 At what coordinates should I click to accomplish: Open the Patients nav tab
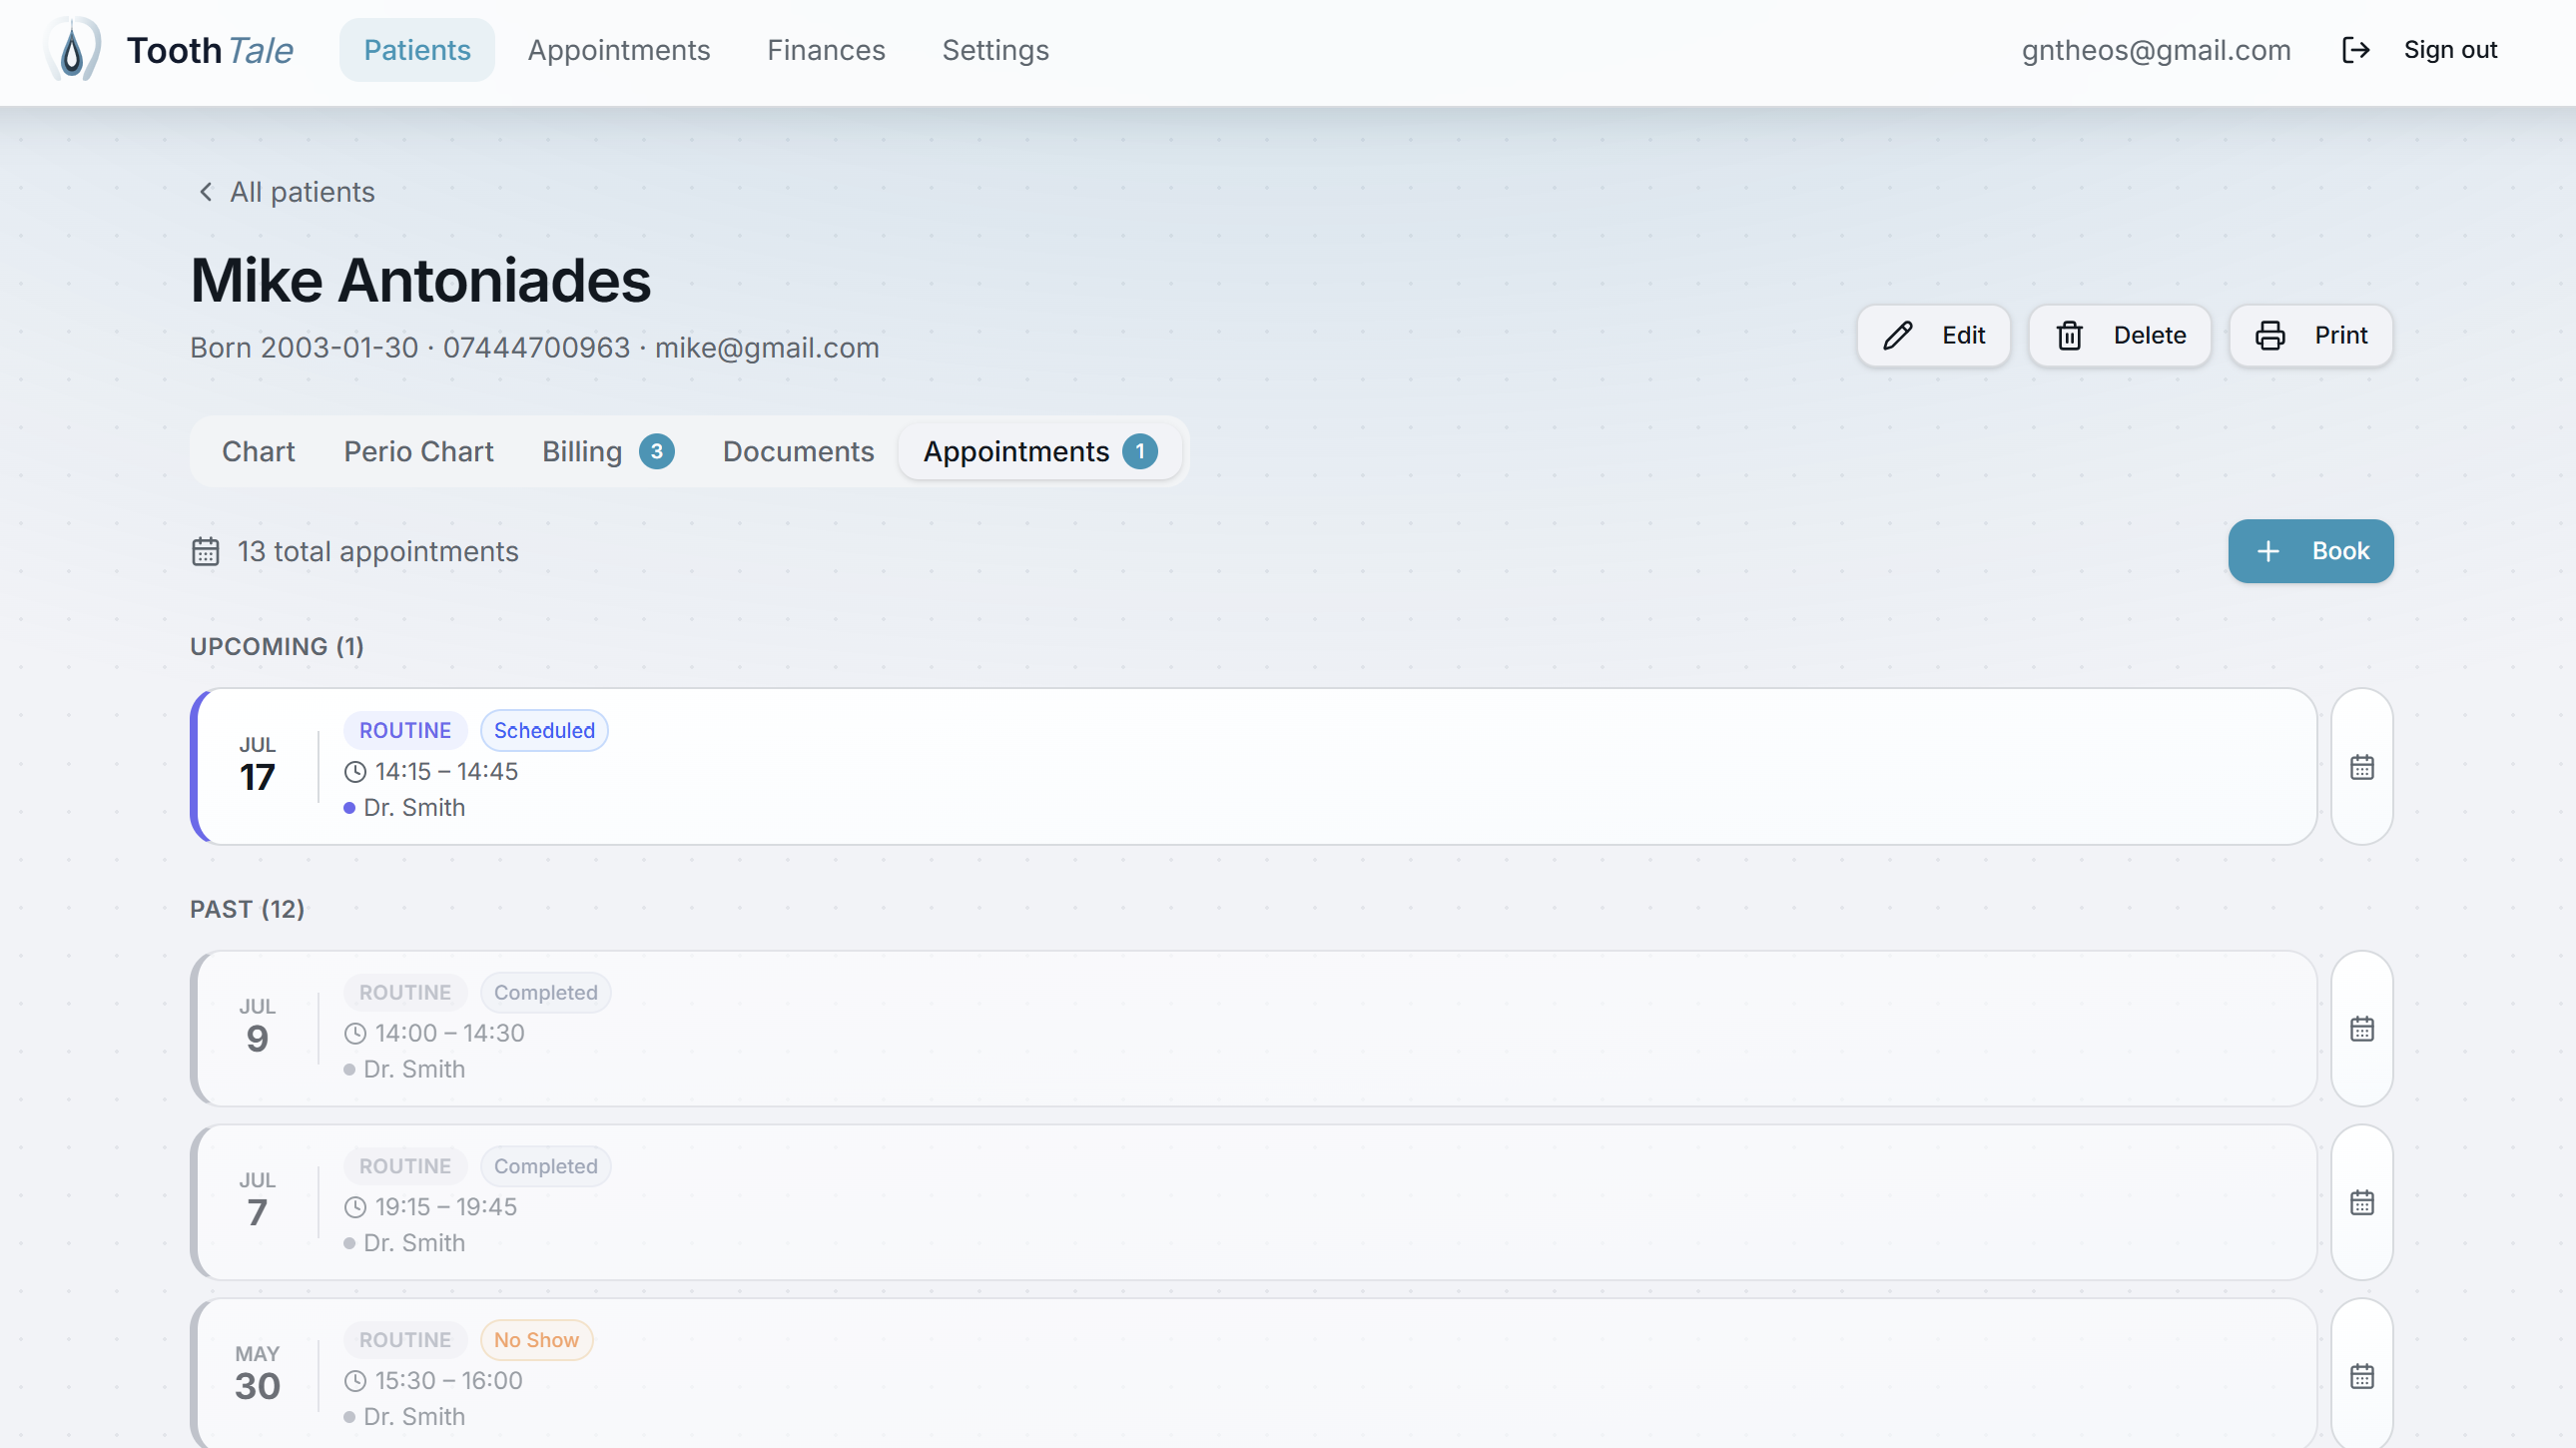[x=417, y=50]
